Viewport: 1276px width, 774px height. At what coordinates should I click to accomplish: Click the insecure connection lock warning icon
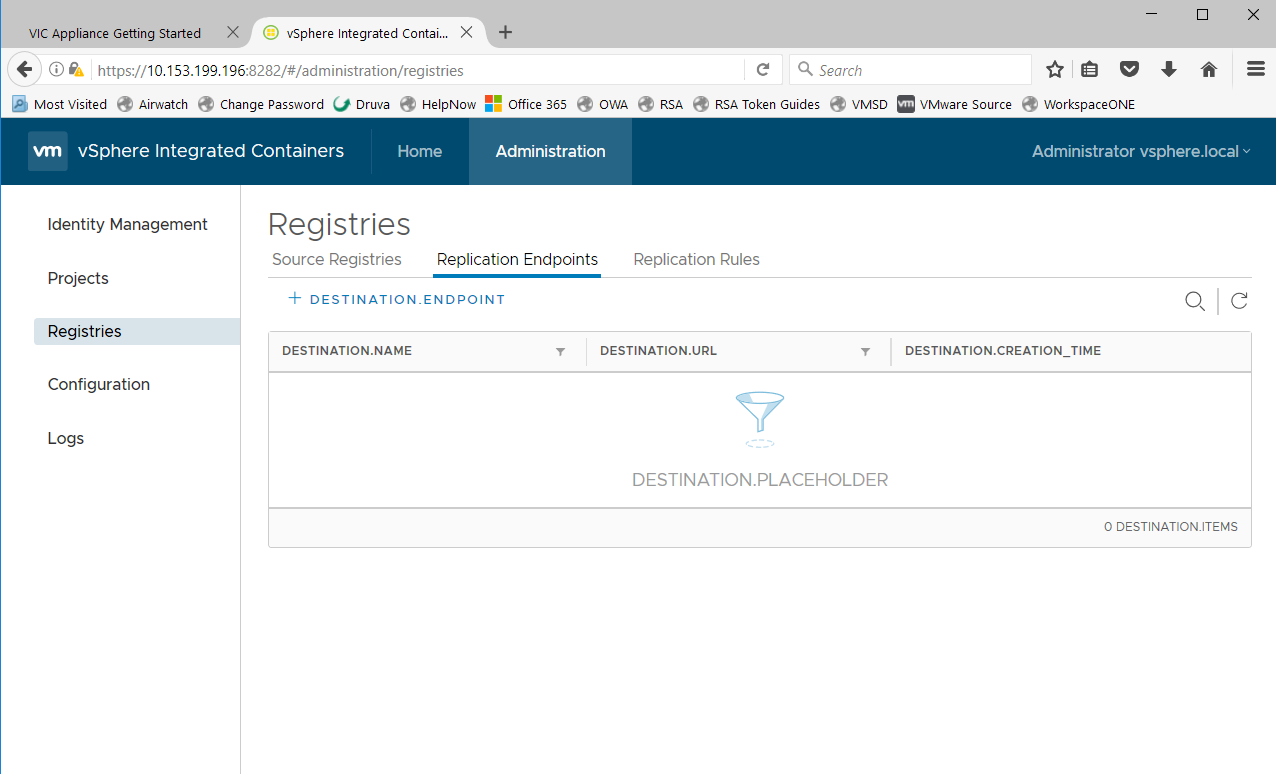[76, 70]
